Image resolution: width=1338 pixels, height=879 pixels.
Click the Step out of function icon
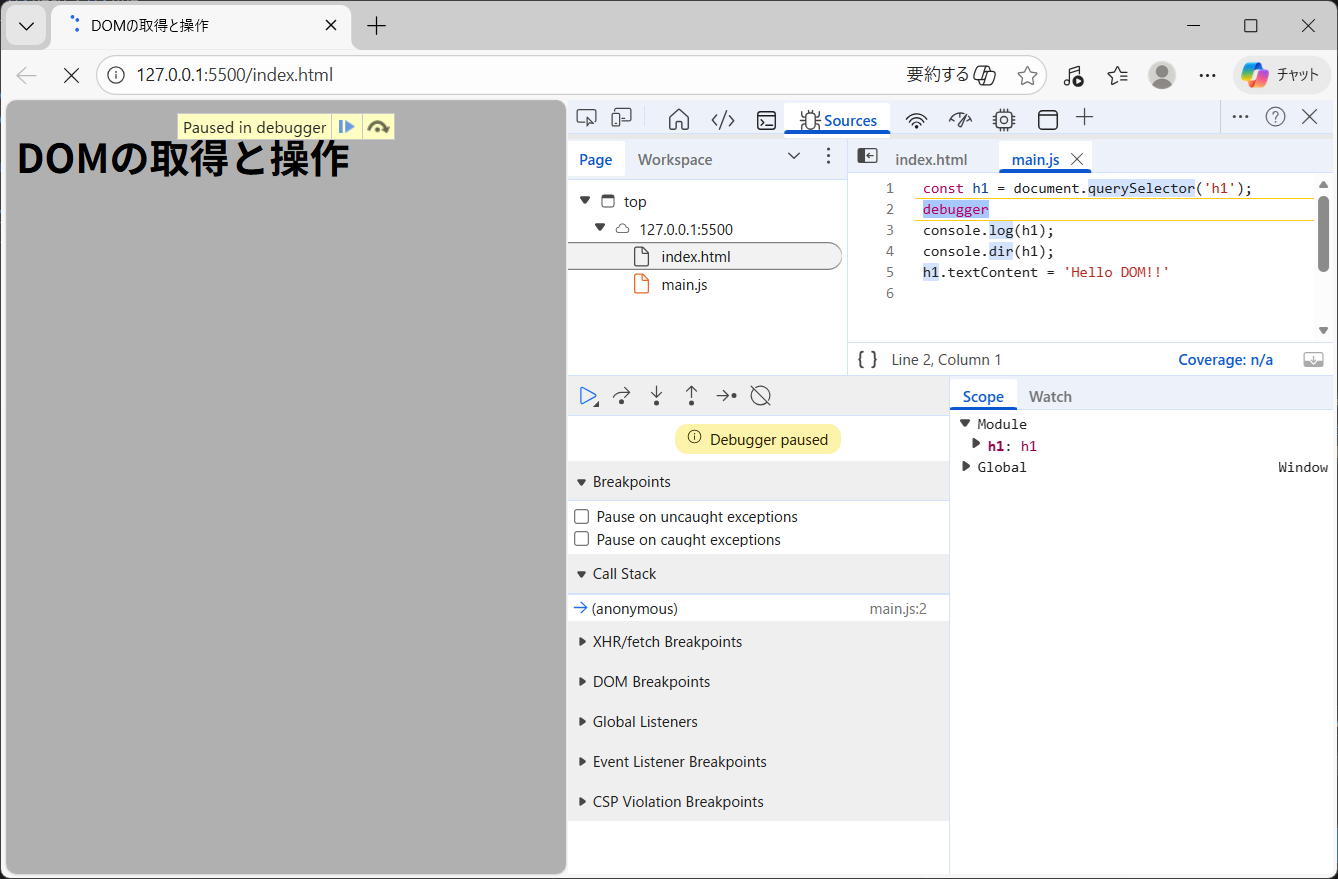(x=691, y=396)
